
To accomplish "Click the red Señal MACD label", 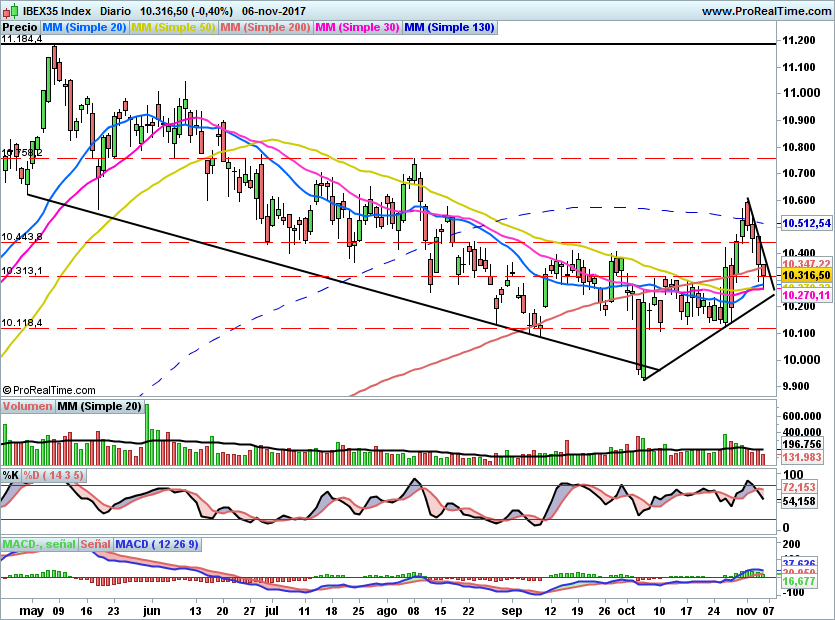I will (95, 544).
